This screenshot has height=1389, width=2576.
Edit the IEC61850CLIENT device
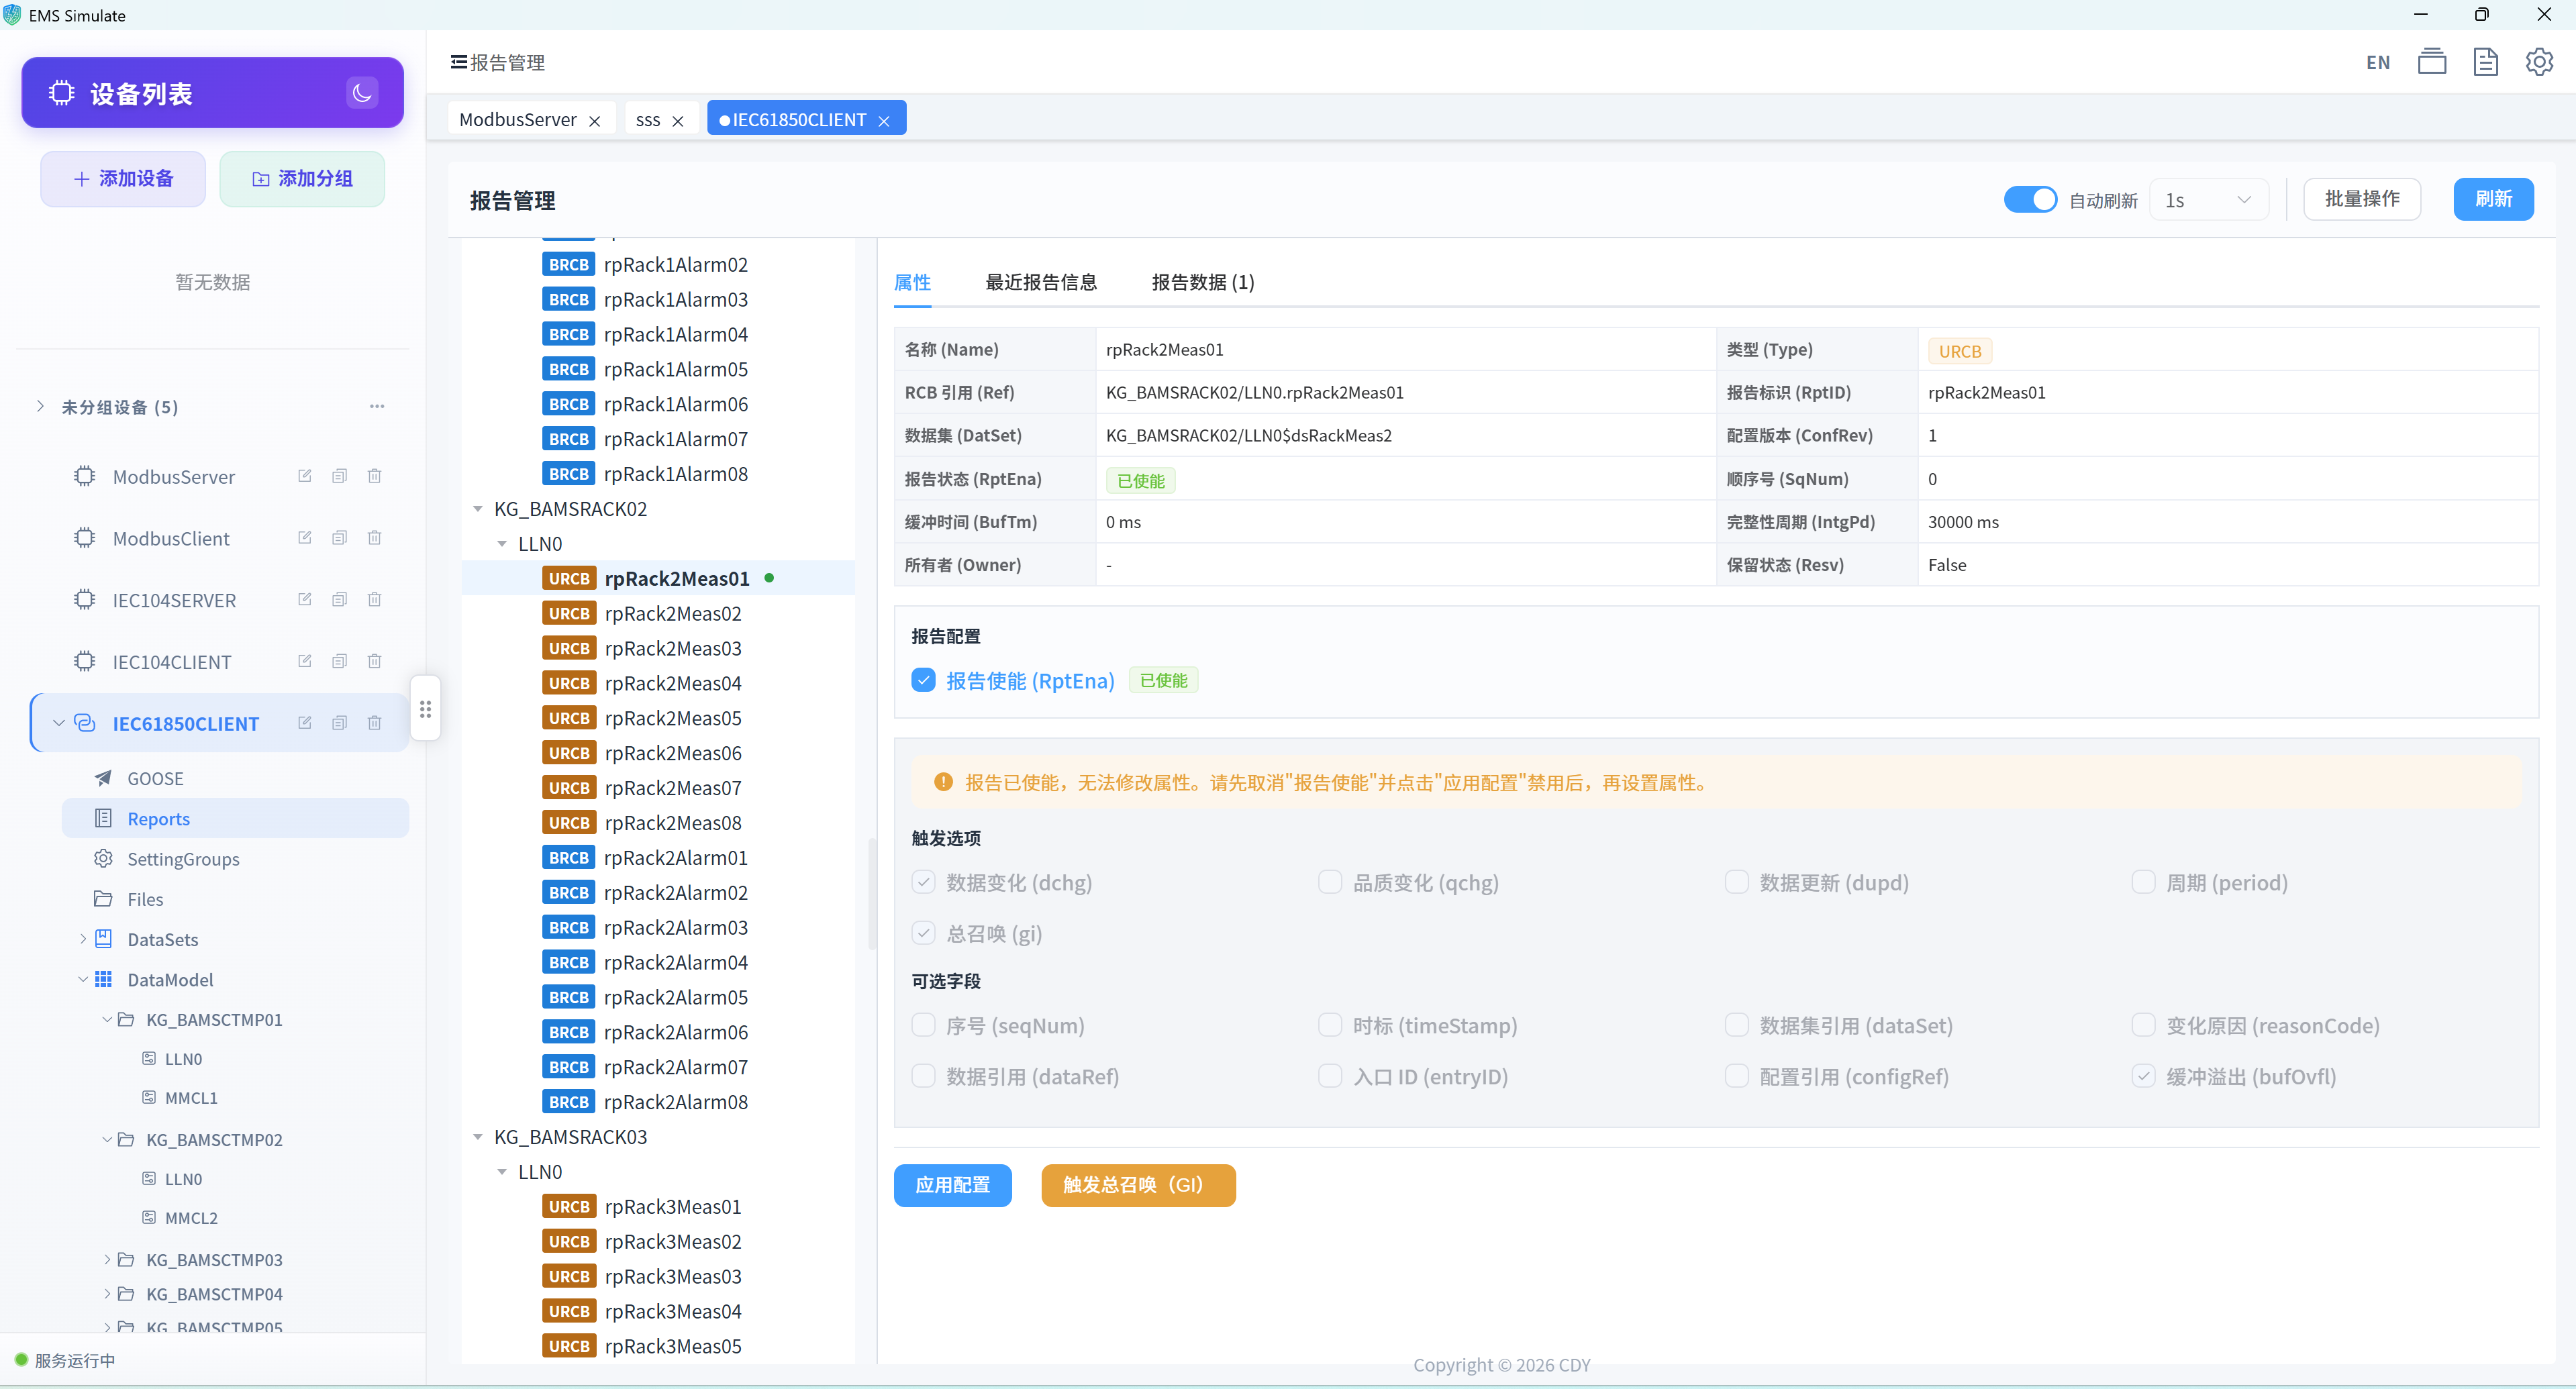point(305,723)
